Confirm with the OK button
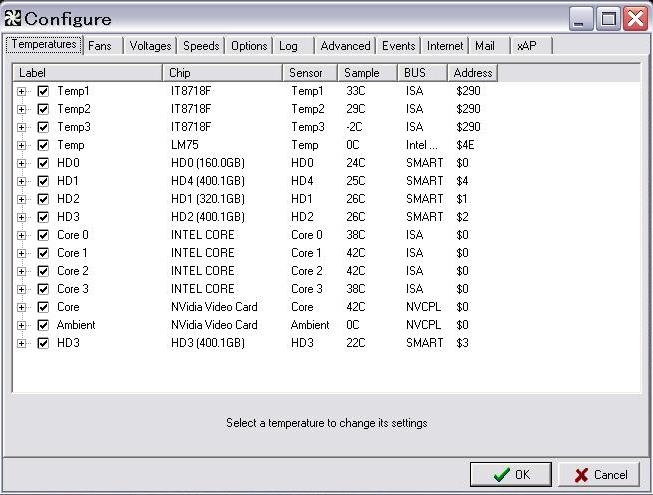 [x=511, y=474]
